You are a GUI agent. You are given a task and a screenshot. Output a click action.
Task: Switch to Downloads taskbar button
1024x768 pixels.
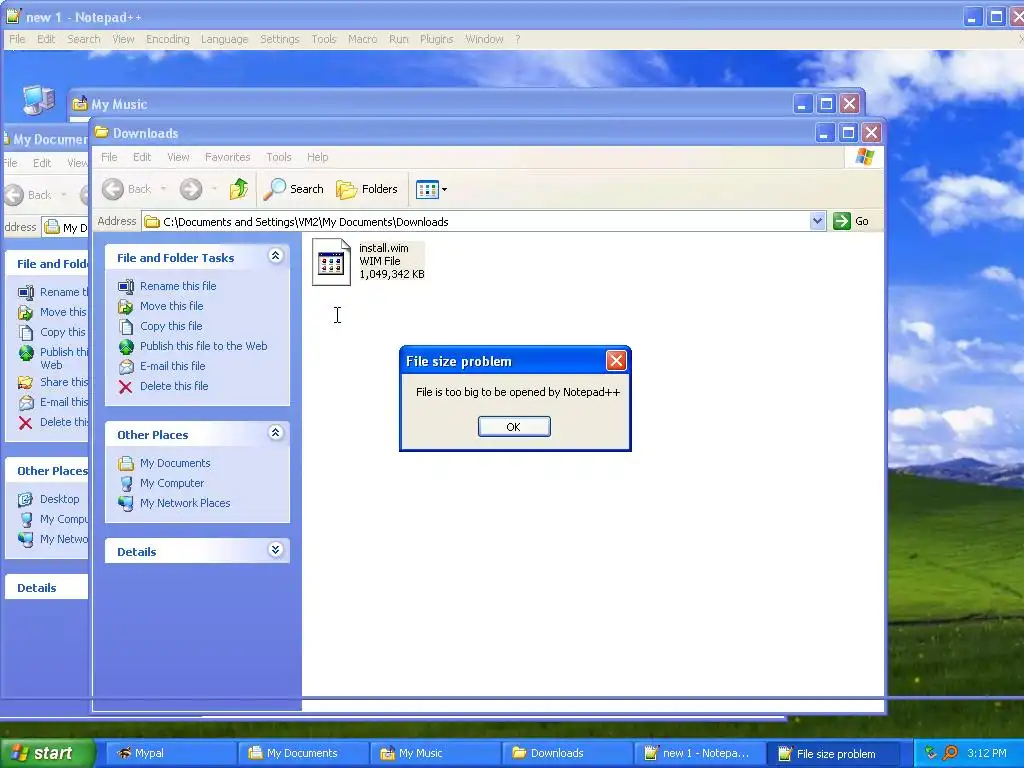(x=567, y=754)
